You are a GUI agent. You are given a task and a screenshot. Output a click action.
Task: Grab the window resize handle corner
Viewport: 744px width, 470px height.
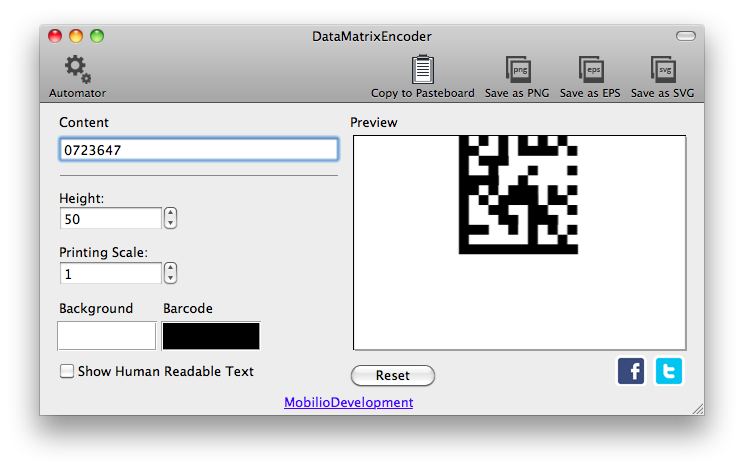point(698,409)
